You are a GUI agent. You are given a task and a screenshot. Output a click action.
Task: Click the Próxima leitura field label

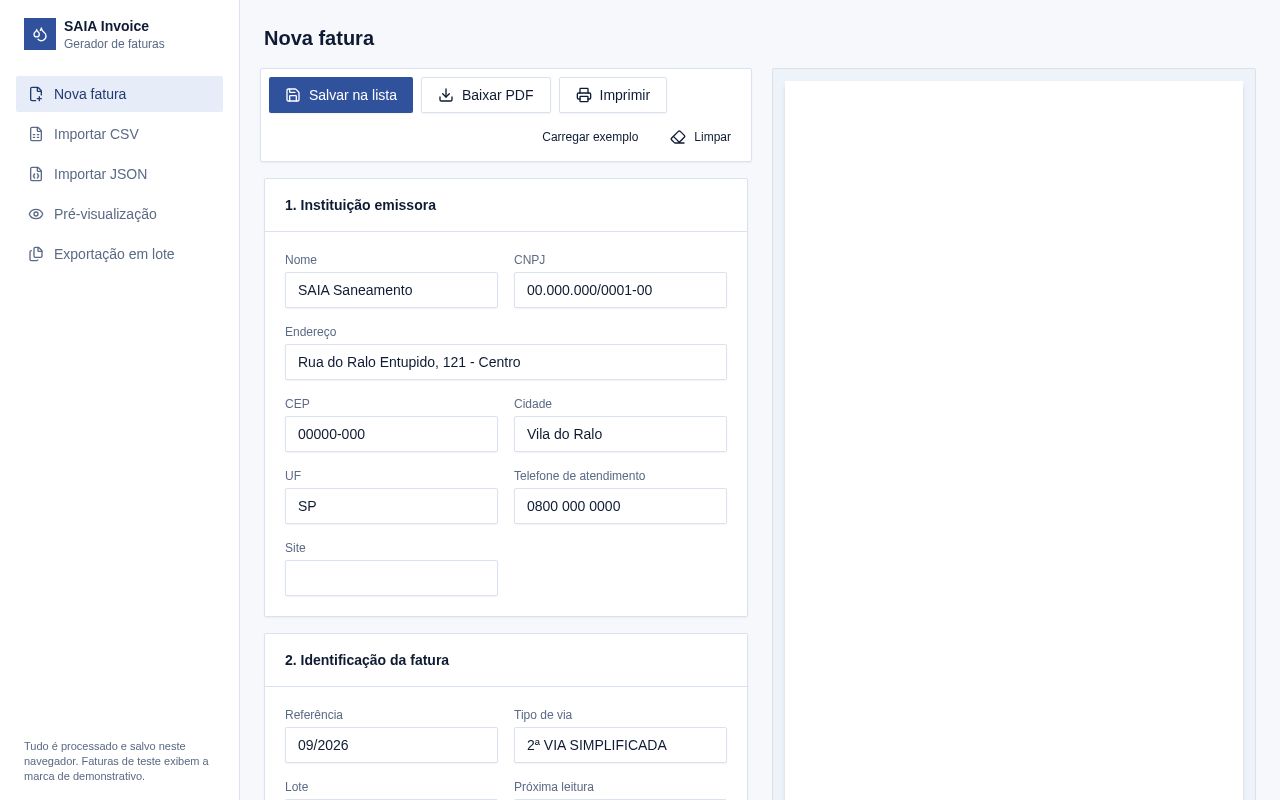pos(554,787)
